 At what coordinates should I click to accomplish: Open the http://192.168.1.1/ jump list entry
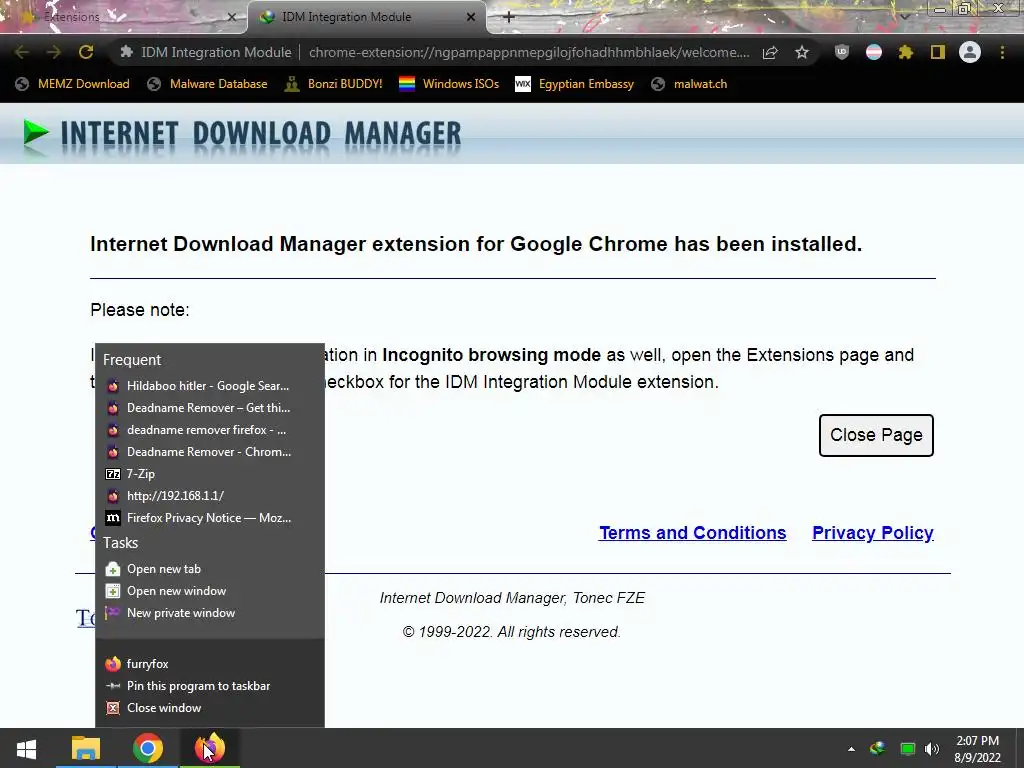(x=210, y=496)
